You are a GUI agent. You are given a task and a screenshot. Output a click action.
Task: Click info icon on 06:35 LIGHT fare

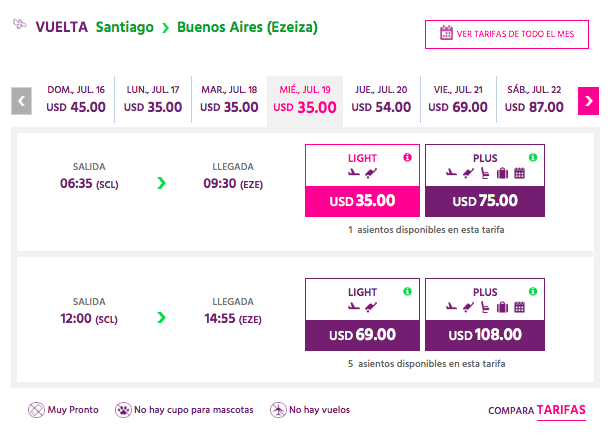(407, 157)
